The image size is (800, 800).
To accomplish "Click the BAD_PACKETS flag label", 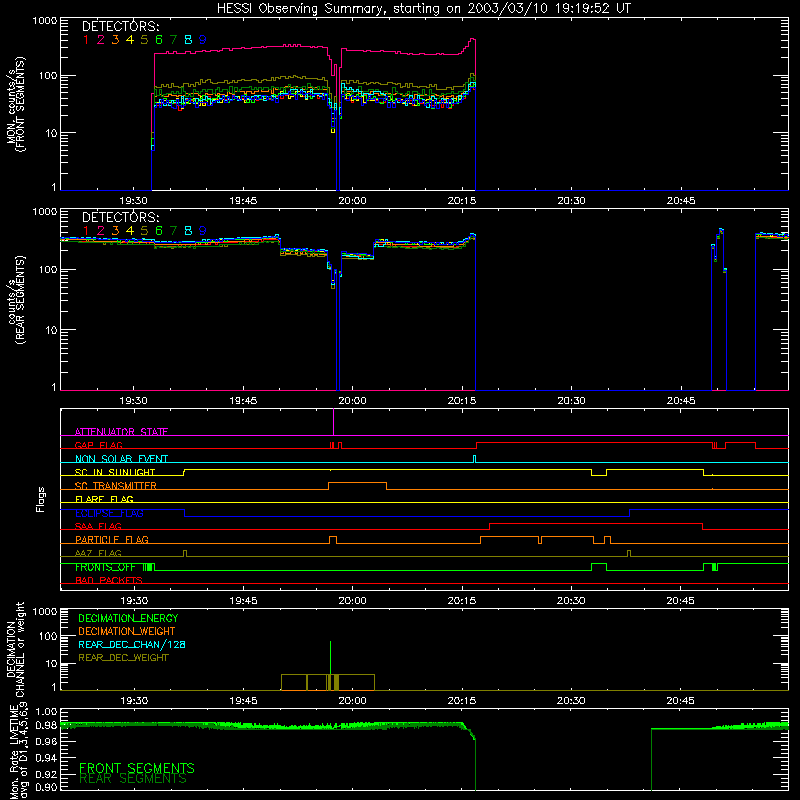I will pos(109,580).
